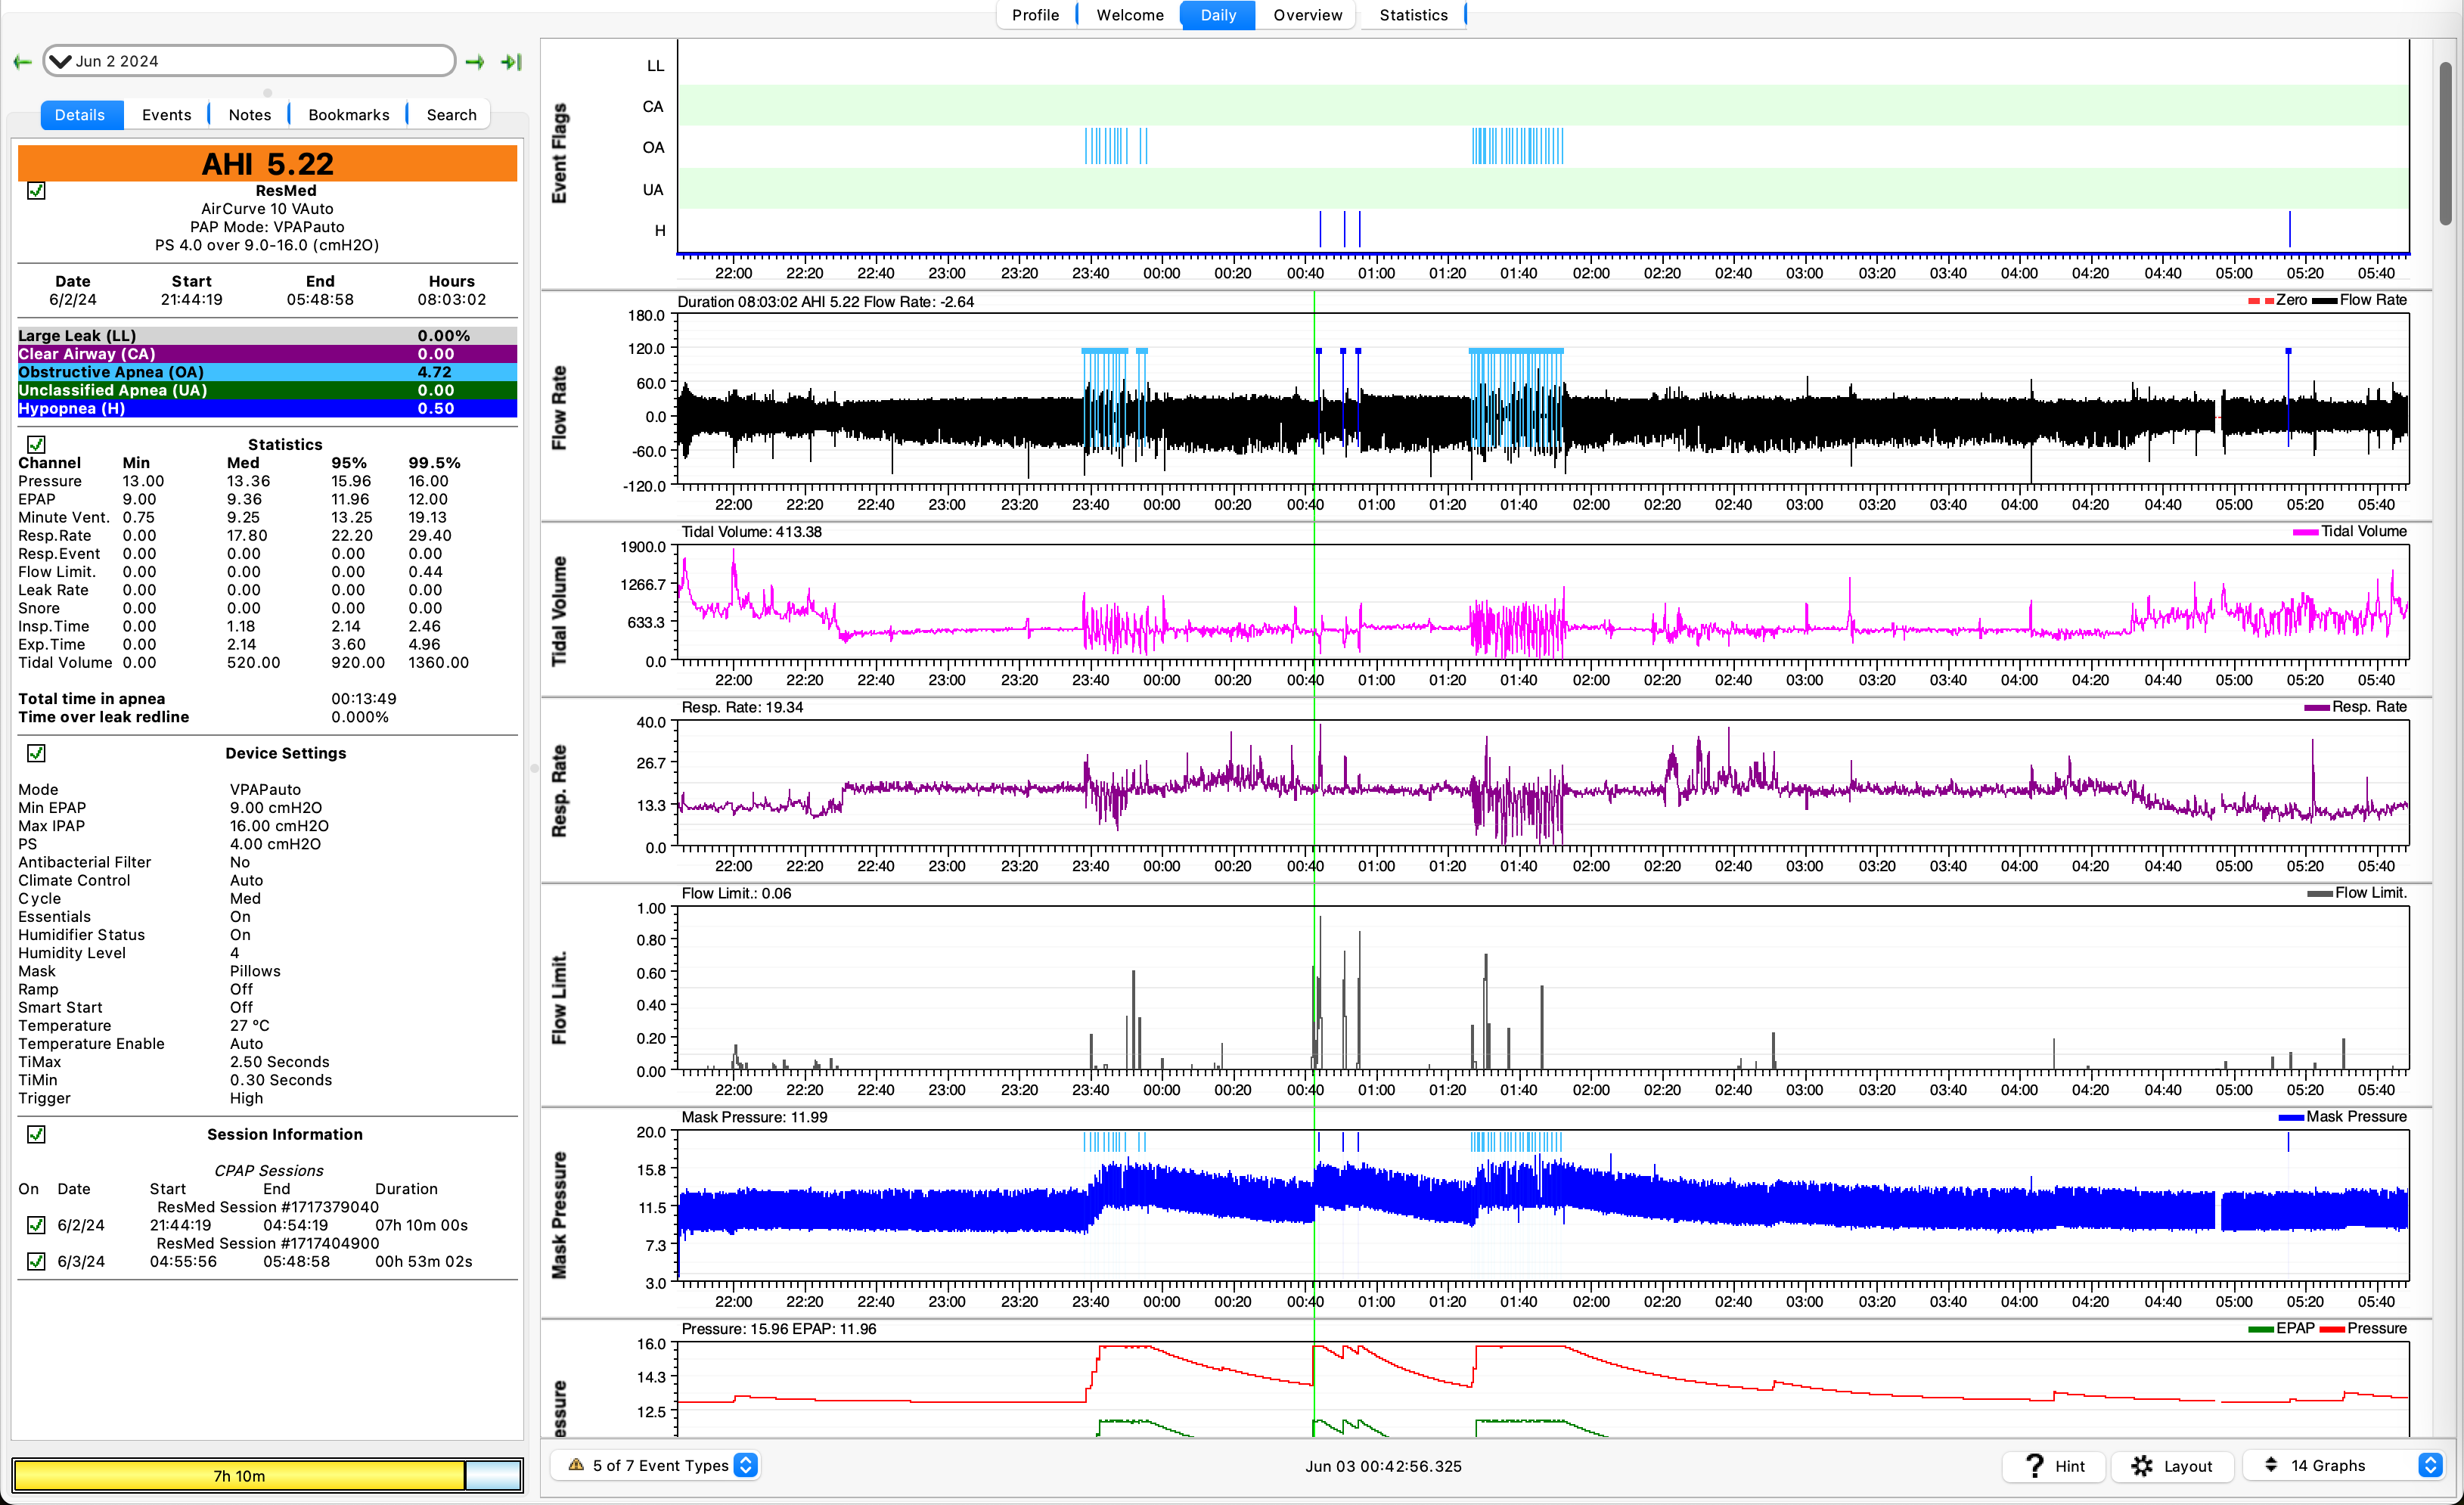The height and width of the screenshot is (1505, 2464).
Task: Open the Bookmarks tab
Action: tap(349, 115)
